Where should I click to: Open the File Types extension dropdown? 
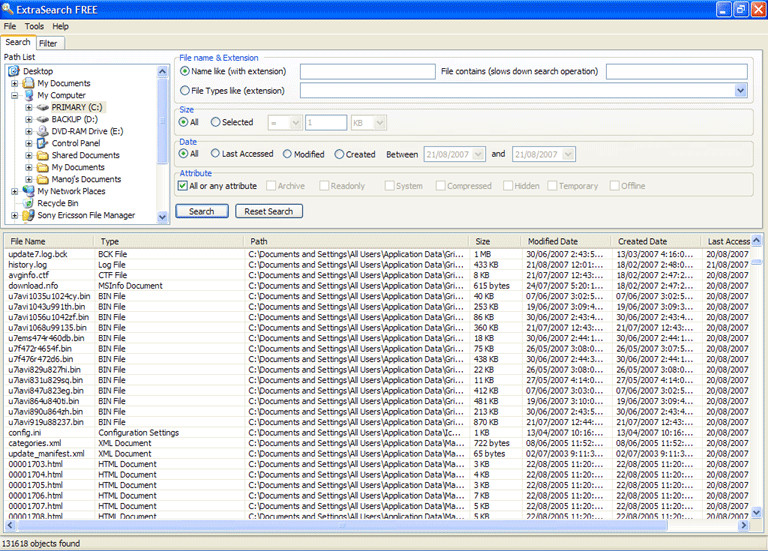pyautogui.click(x=741, y=90)
